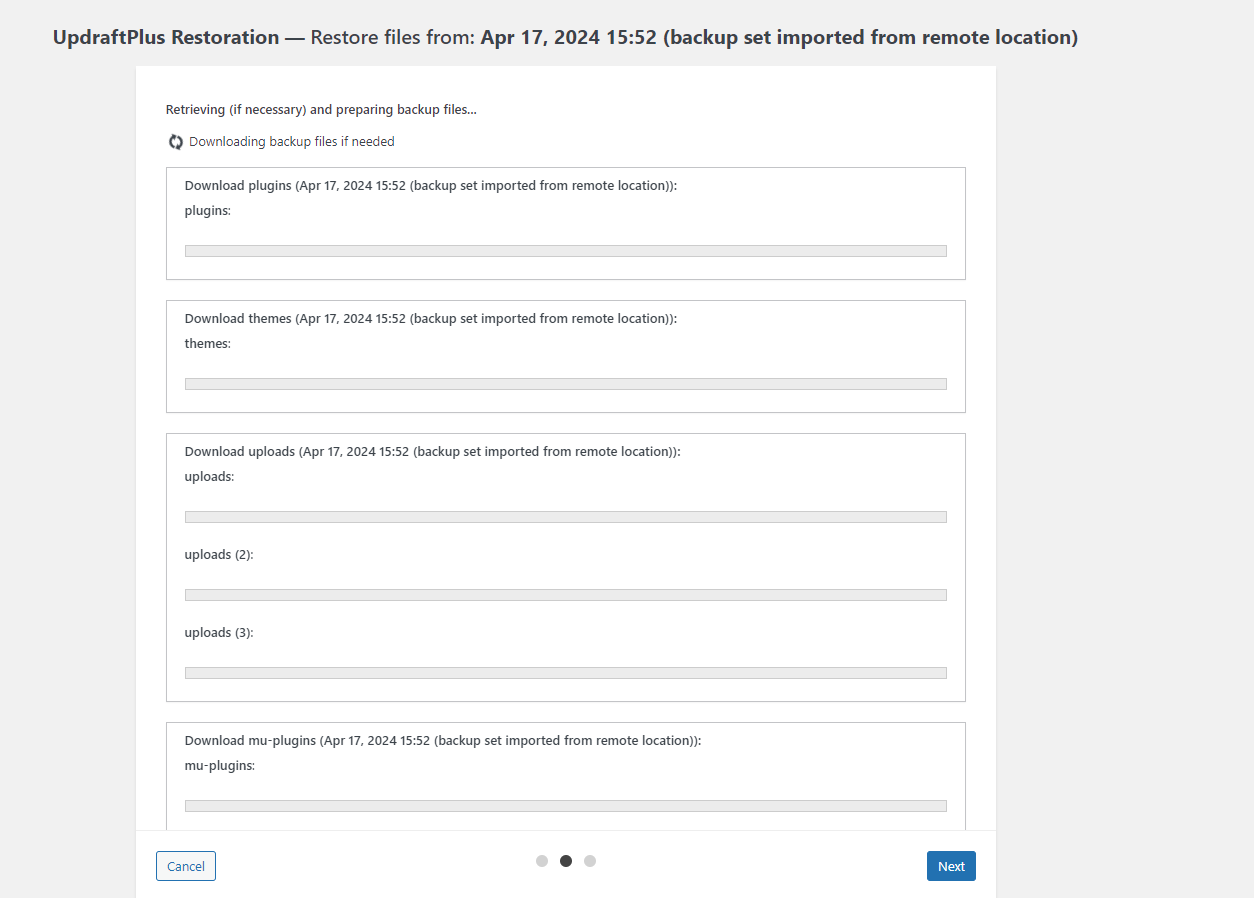Click the Next button
Screen dimensions: 1254x898
click(x=951, y=866)
